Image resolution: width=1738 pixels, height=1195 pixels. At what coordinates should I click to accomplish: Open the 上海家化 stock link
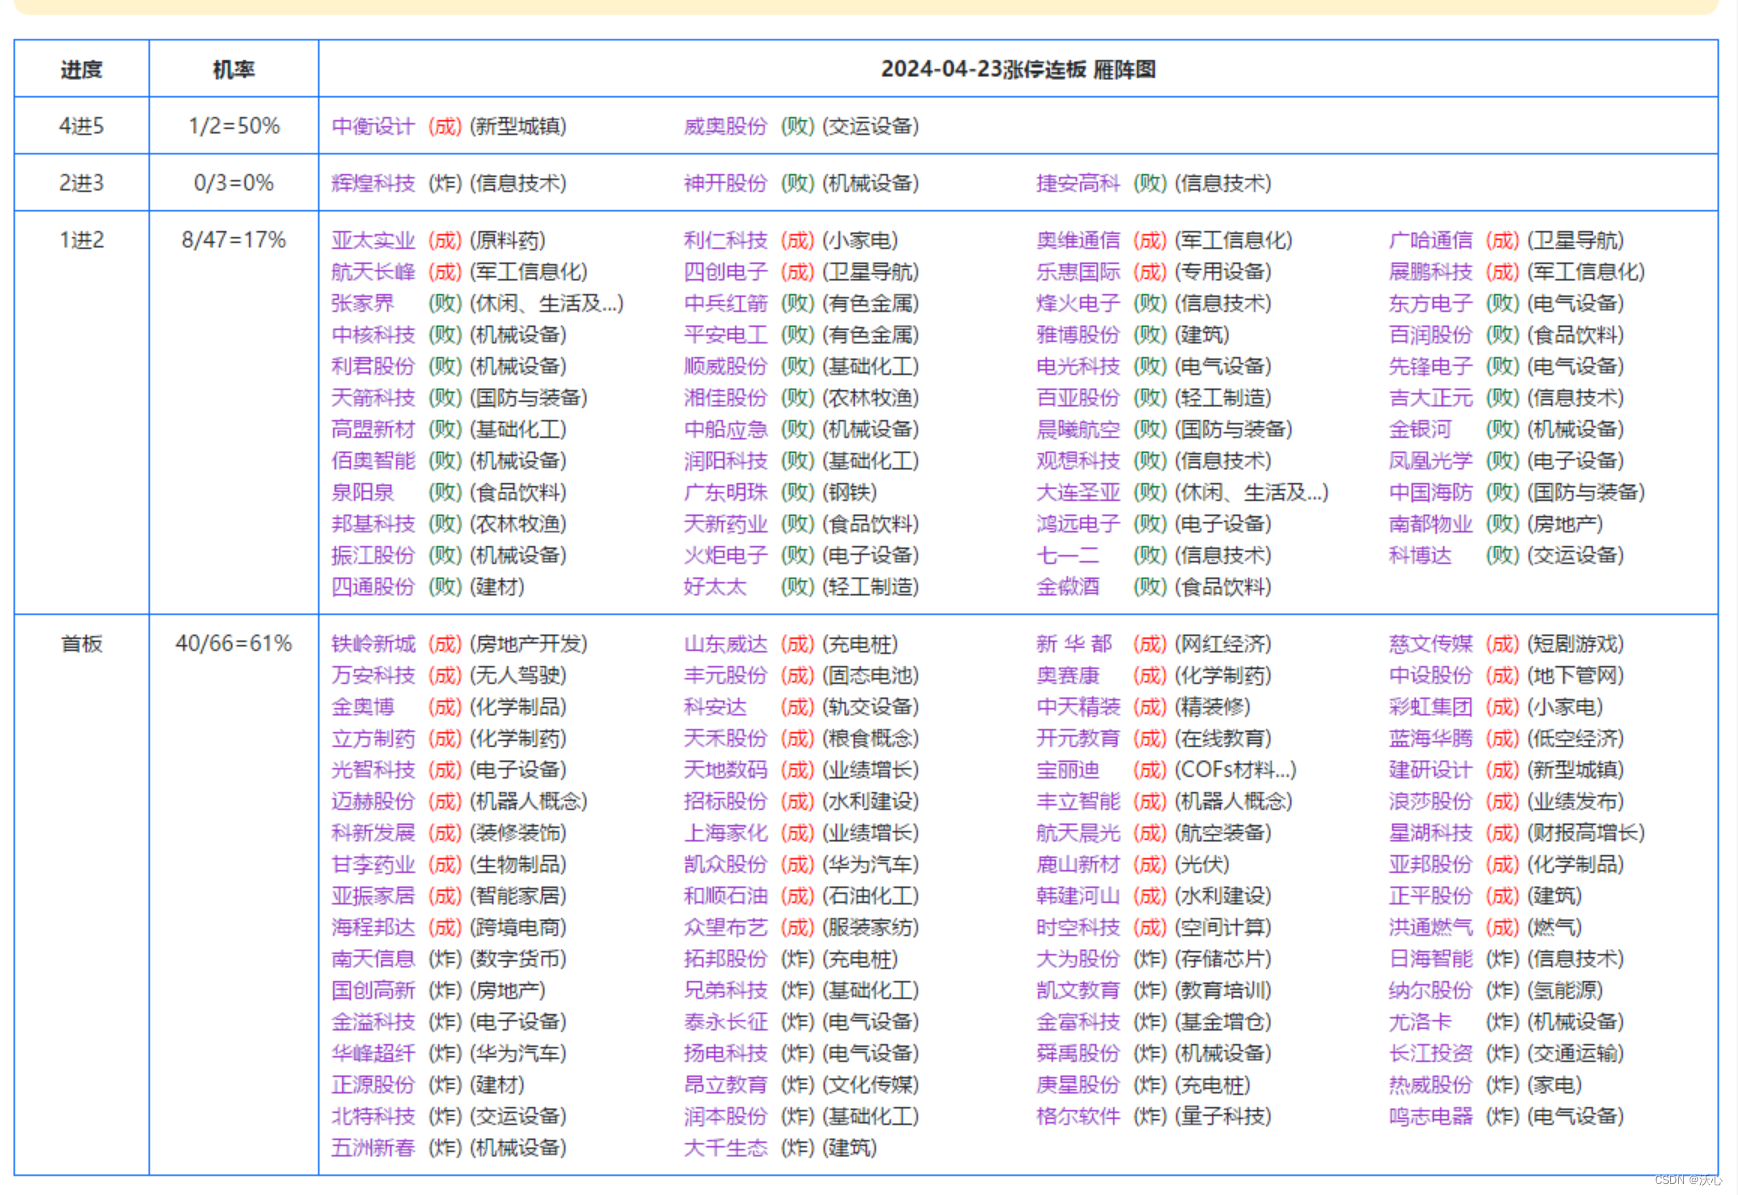click(x=725, y=833)
